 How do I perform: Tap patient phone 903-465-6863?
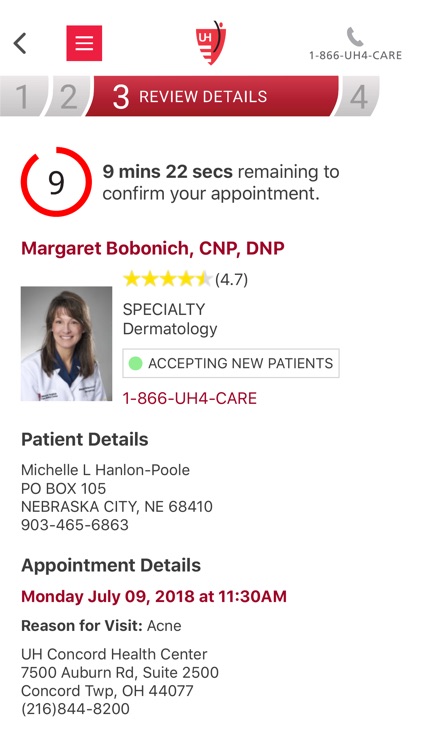click(x=75, y=525)
